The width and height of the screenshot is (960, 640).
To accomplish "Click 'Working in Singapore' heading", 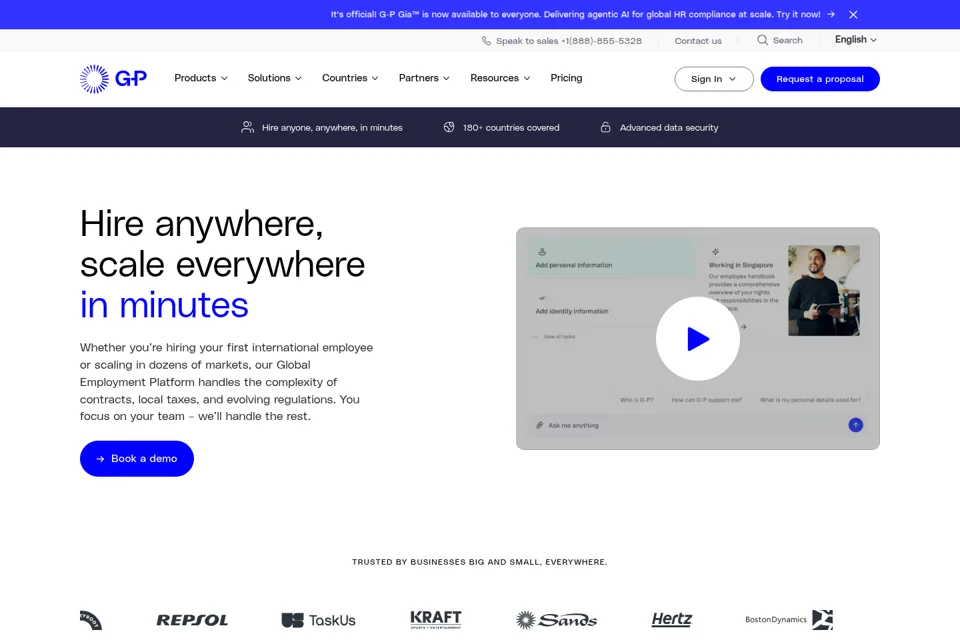I will click(741, 265).
